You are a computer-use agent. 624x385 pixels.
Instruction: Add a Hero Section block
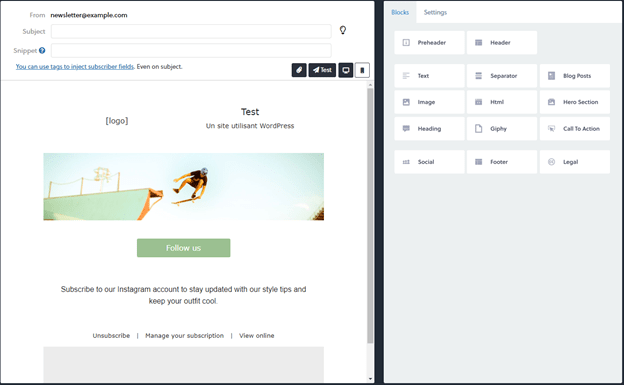pos(574,102)
